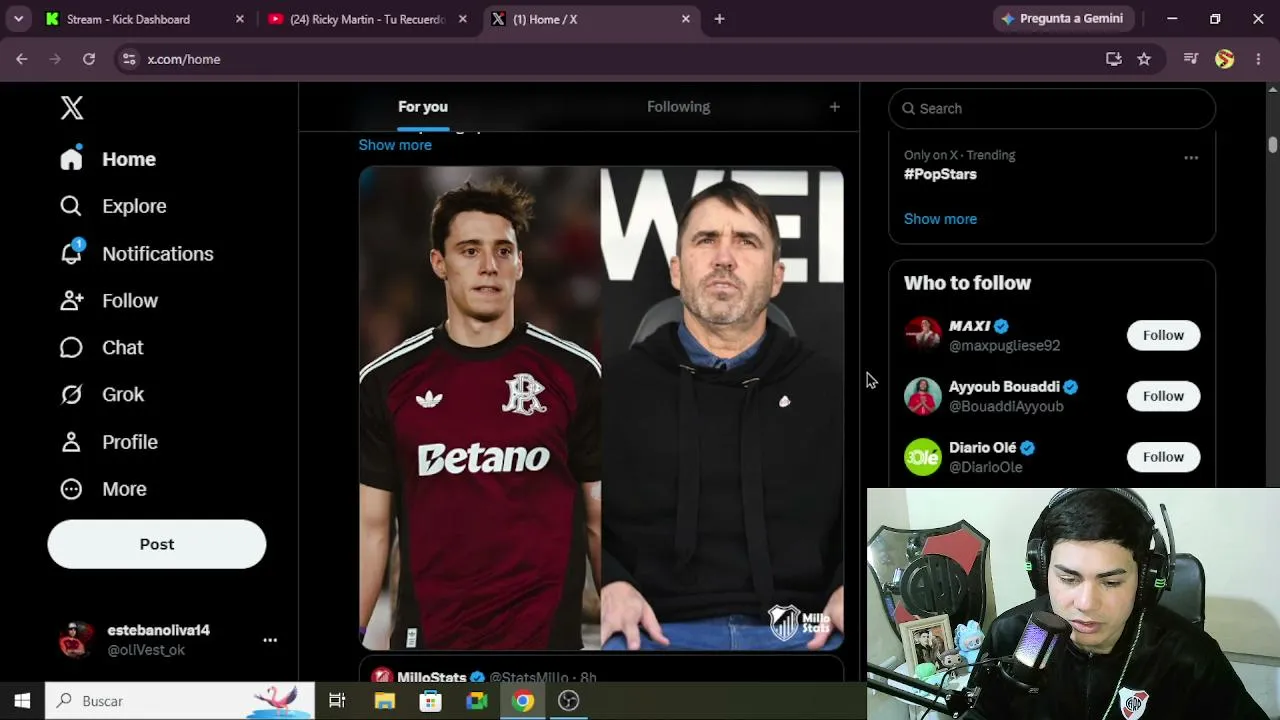1280x720 pixels.
Task: Click the Buscar taskbar search box
Action: point(180,701)
